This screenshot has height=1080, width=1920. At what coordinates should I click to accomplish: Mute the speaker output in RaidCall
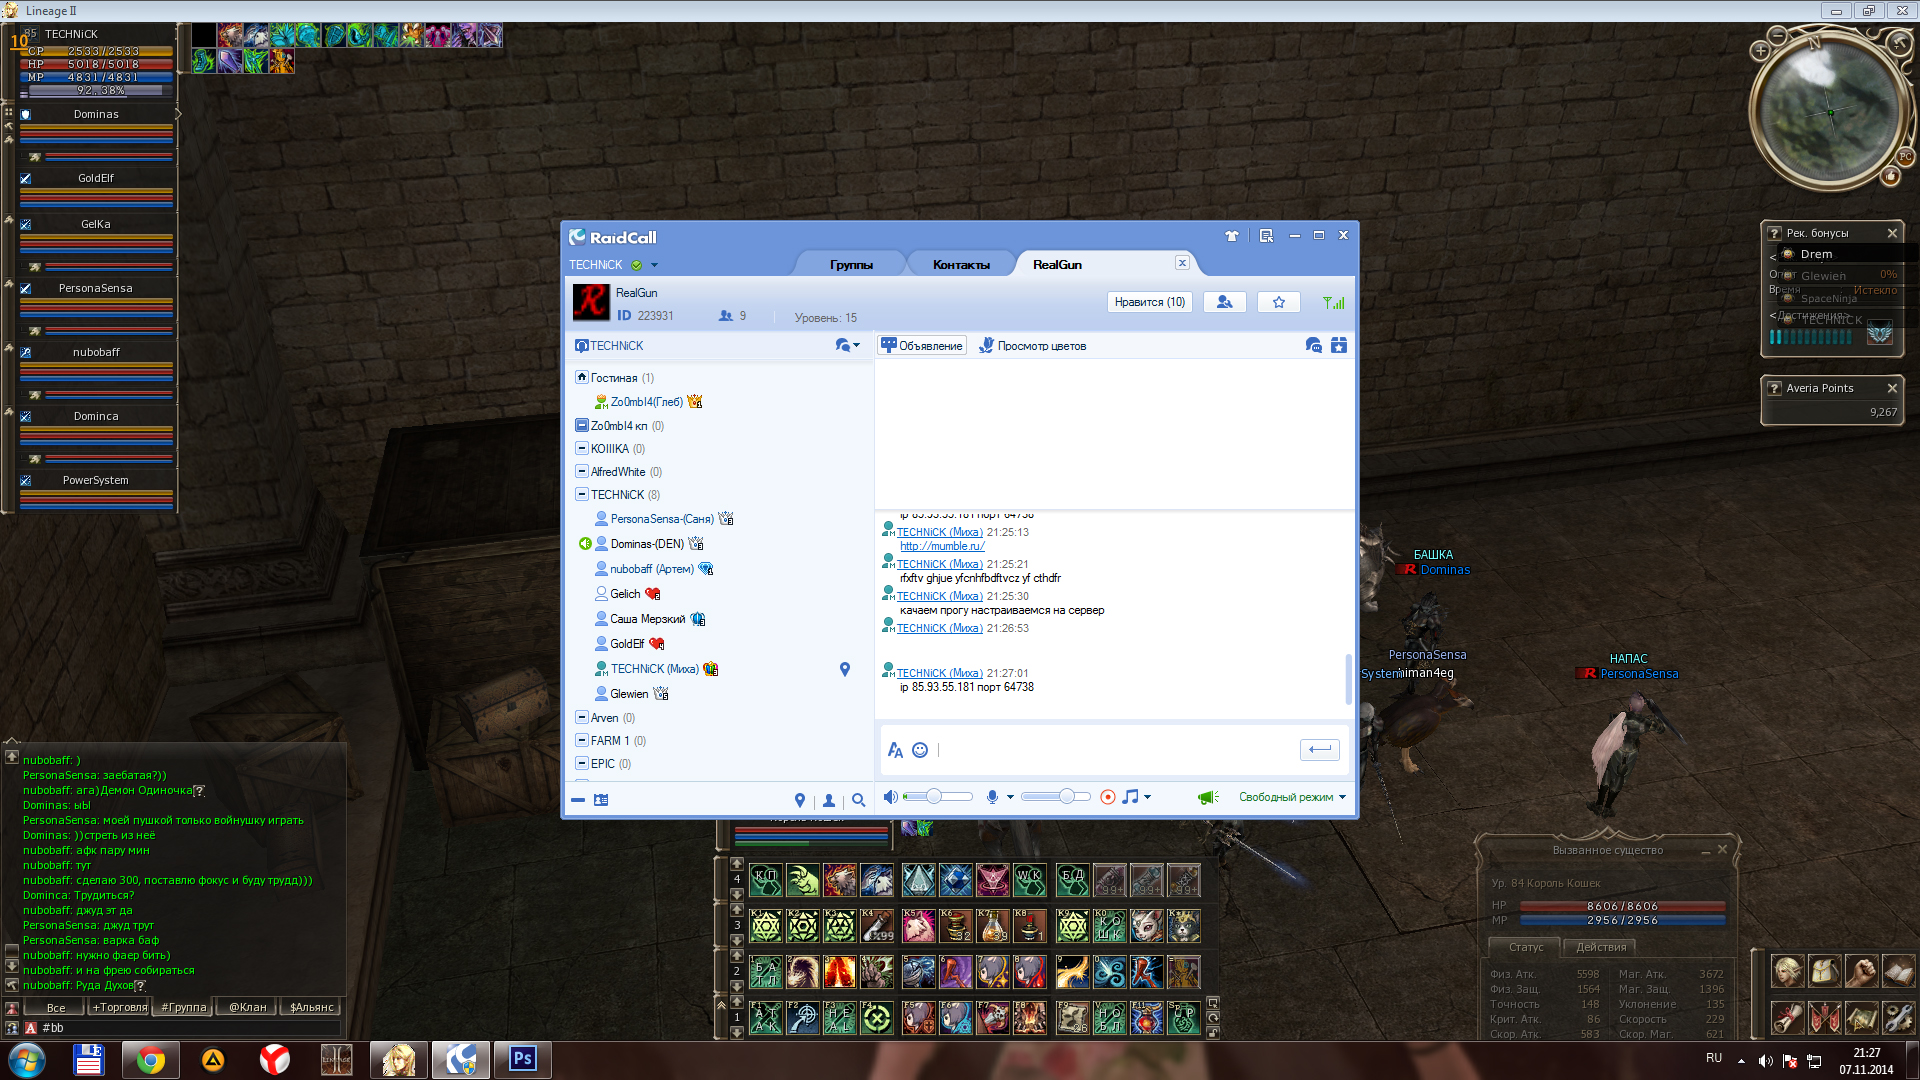click(890, 797)
